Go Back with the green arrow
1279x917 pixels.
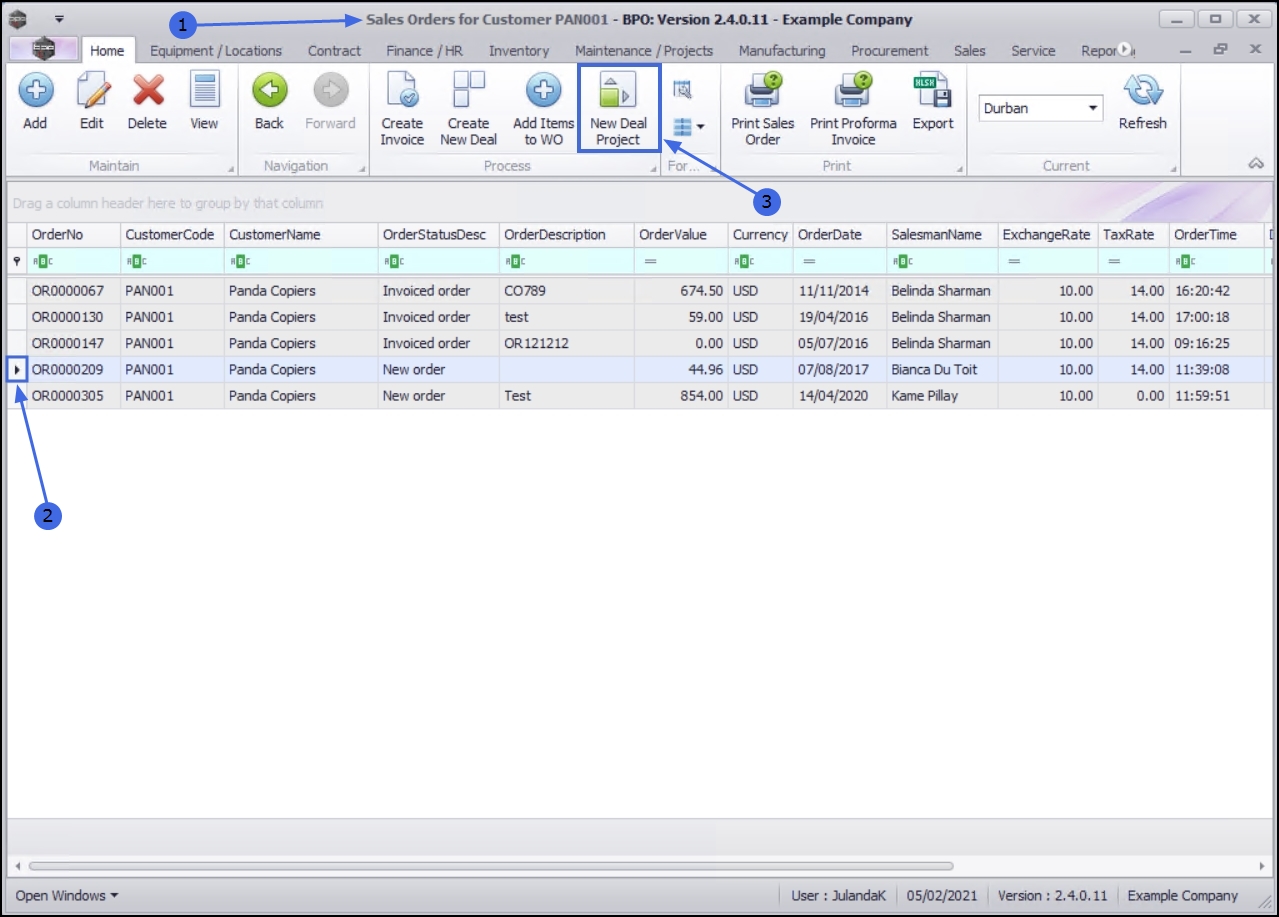270,91
